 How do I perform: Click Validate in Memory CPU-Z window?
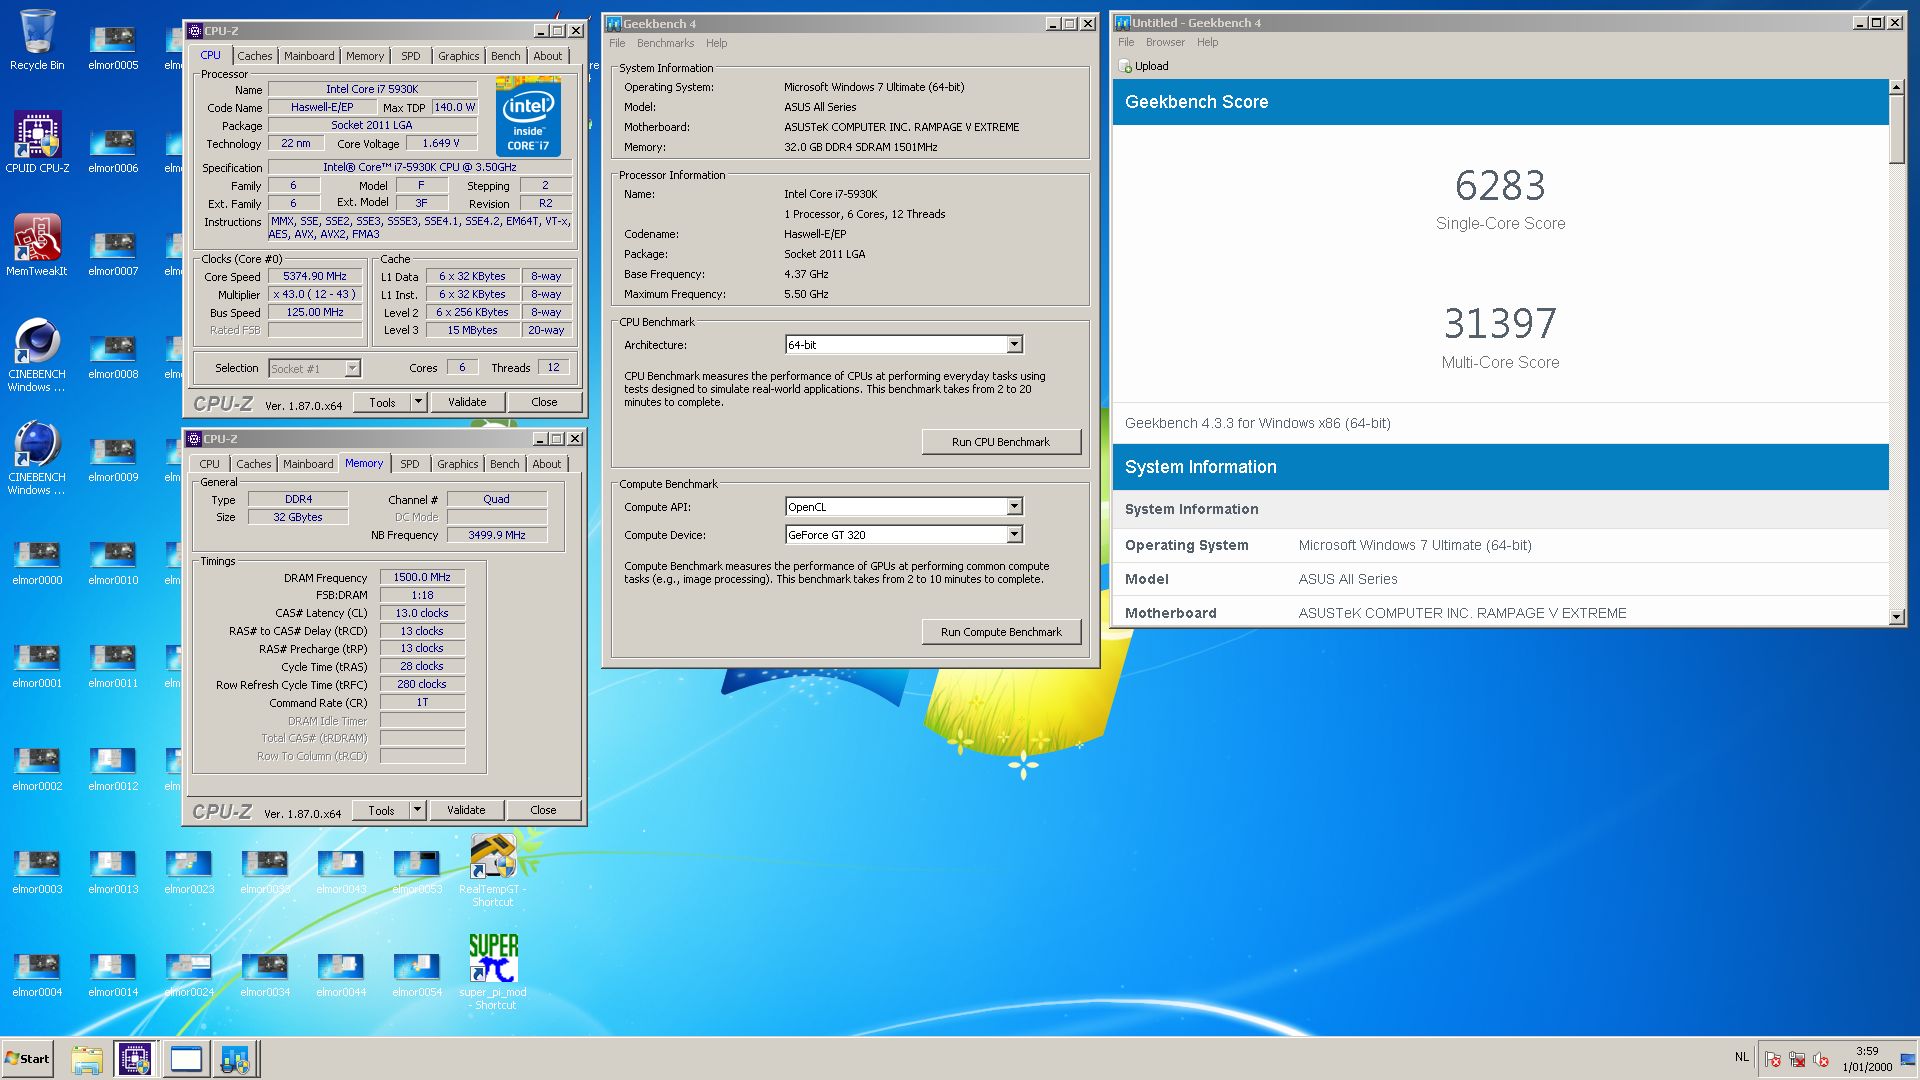(x=466, y=810)
